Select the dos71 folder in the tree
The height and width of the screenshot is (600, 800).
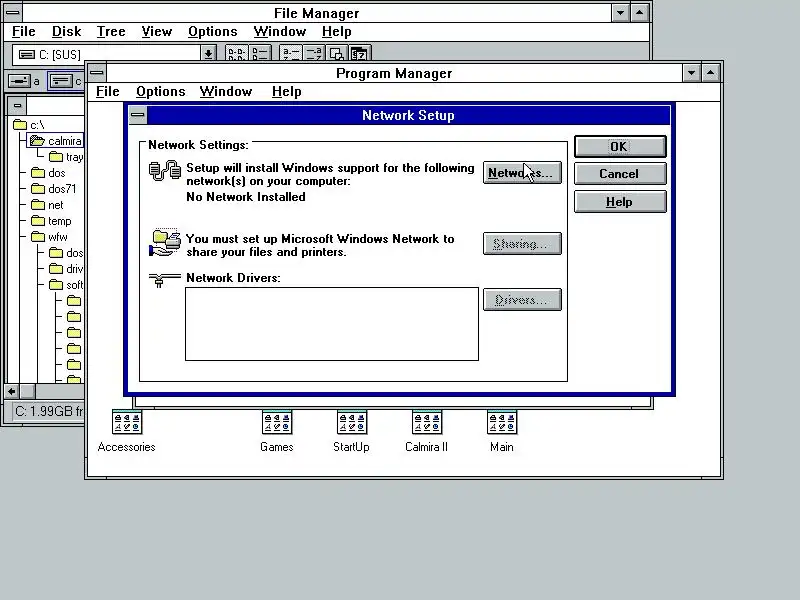point(54,189)
